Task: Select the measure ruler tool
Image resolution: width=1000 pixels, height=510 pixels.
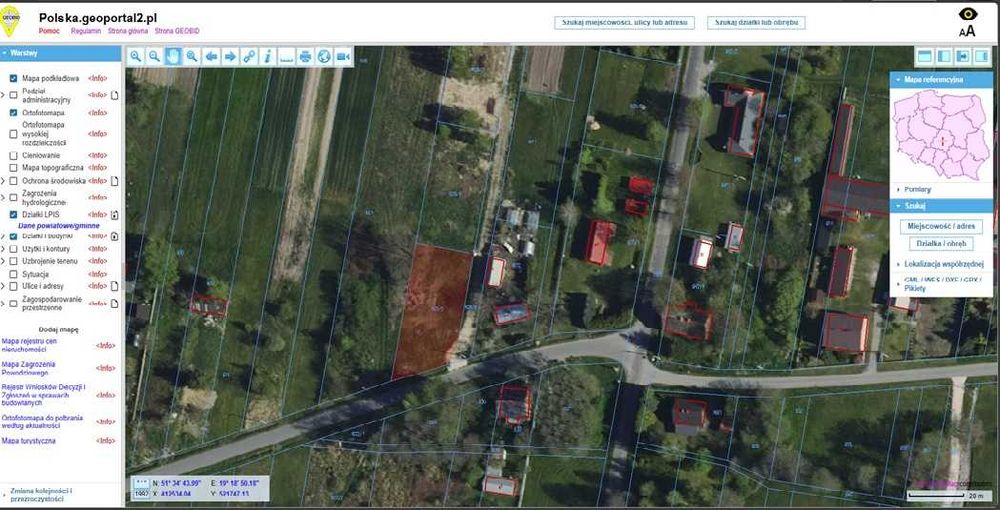Action: pos(287,56)
